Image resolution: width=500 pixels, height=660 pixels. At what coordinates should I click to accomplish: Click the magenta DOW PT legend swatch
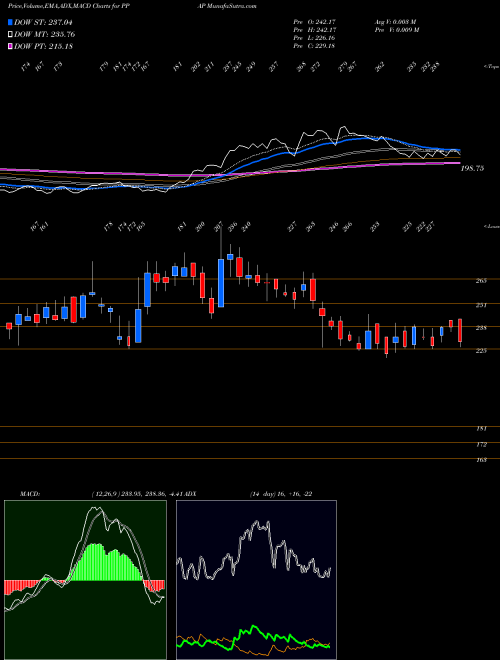[x=10, y=46]
